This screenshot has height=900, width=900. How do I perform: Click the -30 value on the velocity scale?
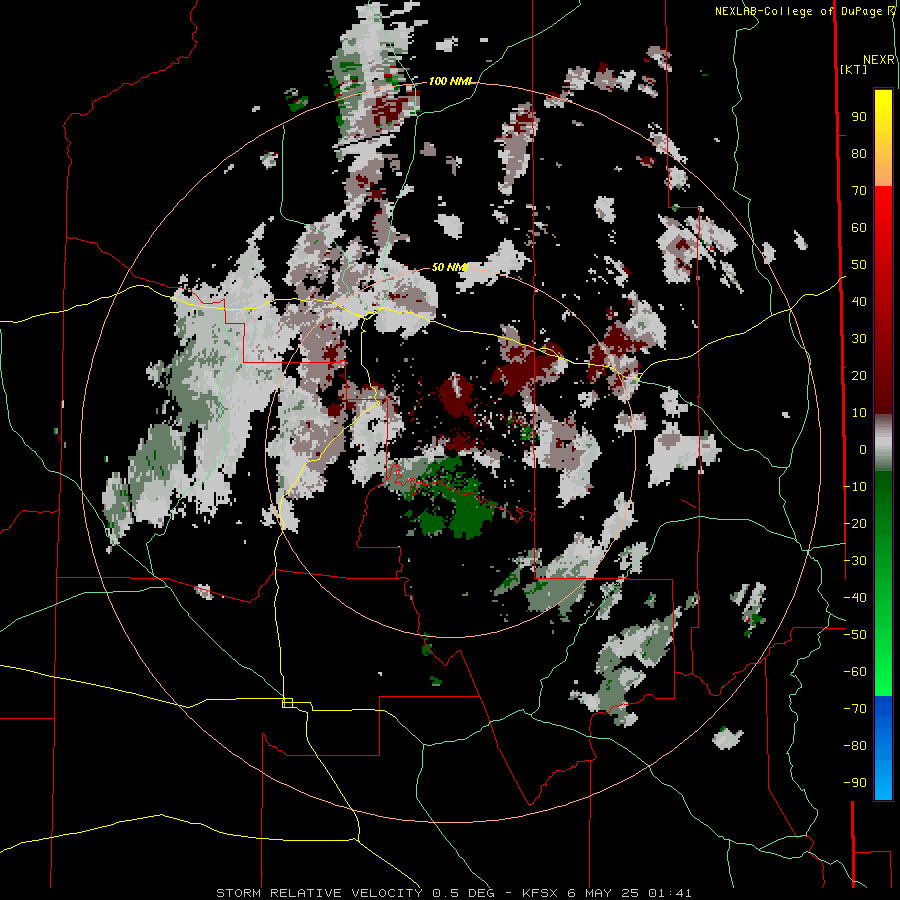(855, 561)
